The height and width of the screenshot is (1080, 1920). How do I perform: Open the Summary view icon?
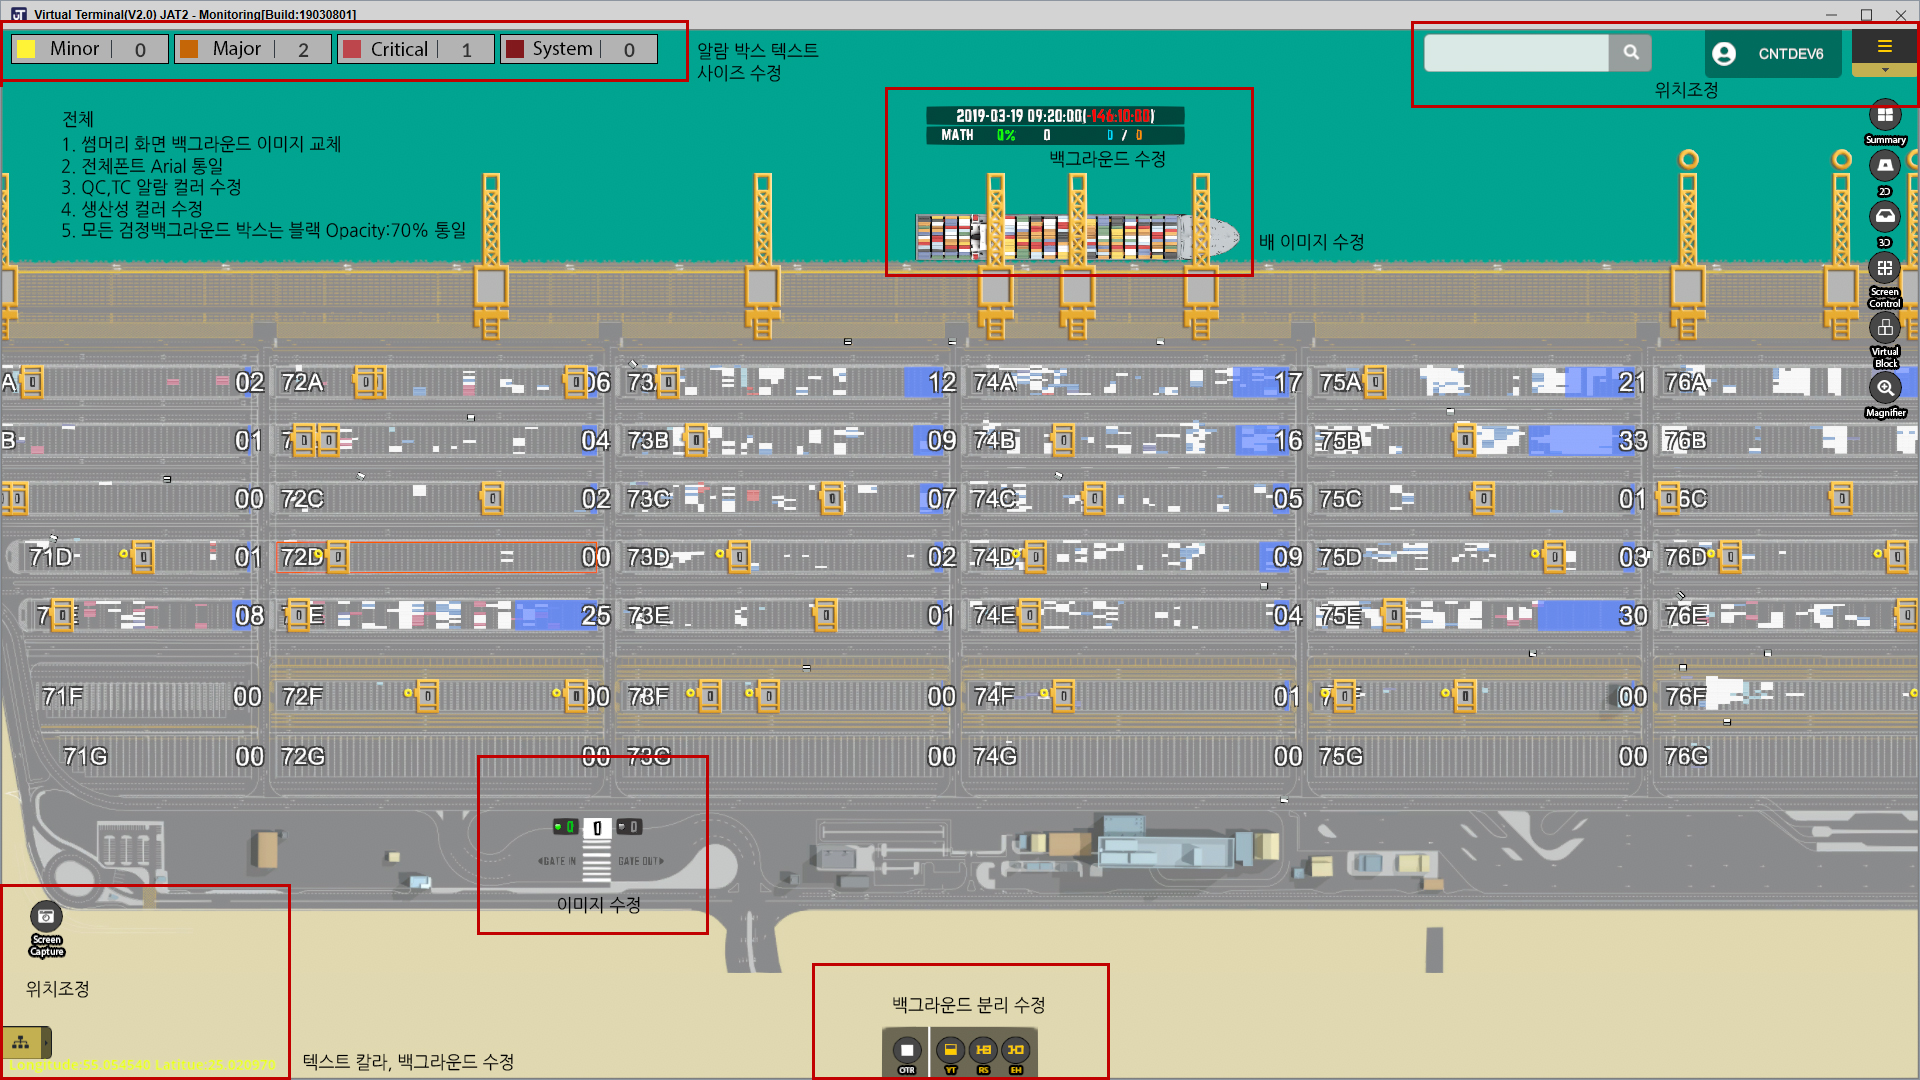tap(1885, 116)
